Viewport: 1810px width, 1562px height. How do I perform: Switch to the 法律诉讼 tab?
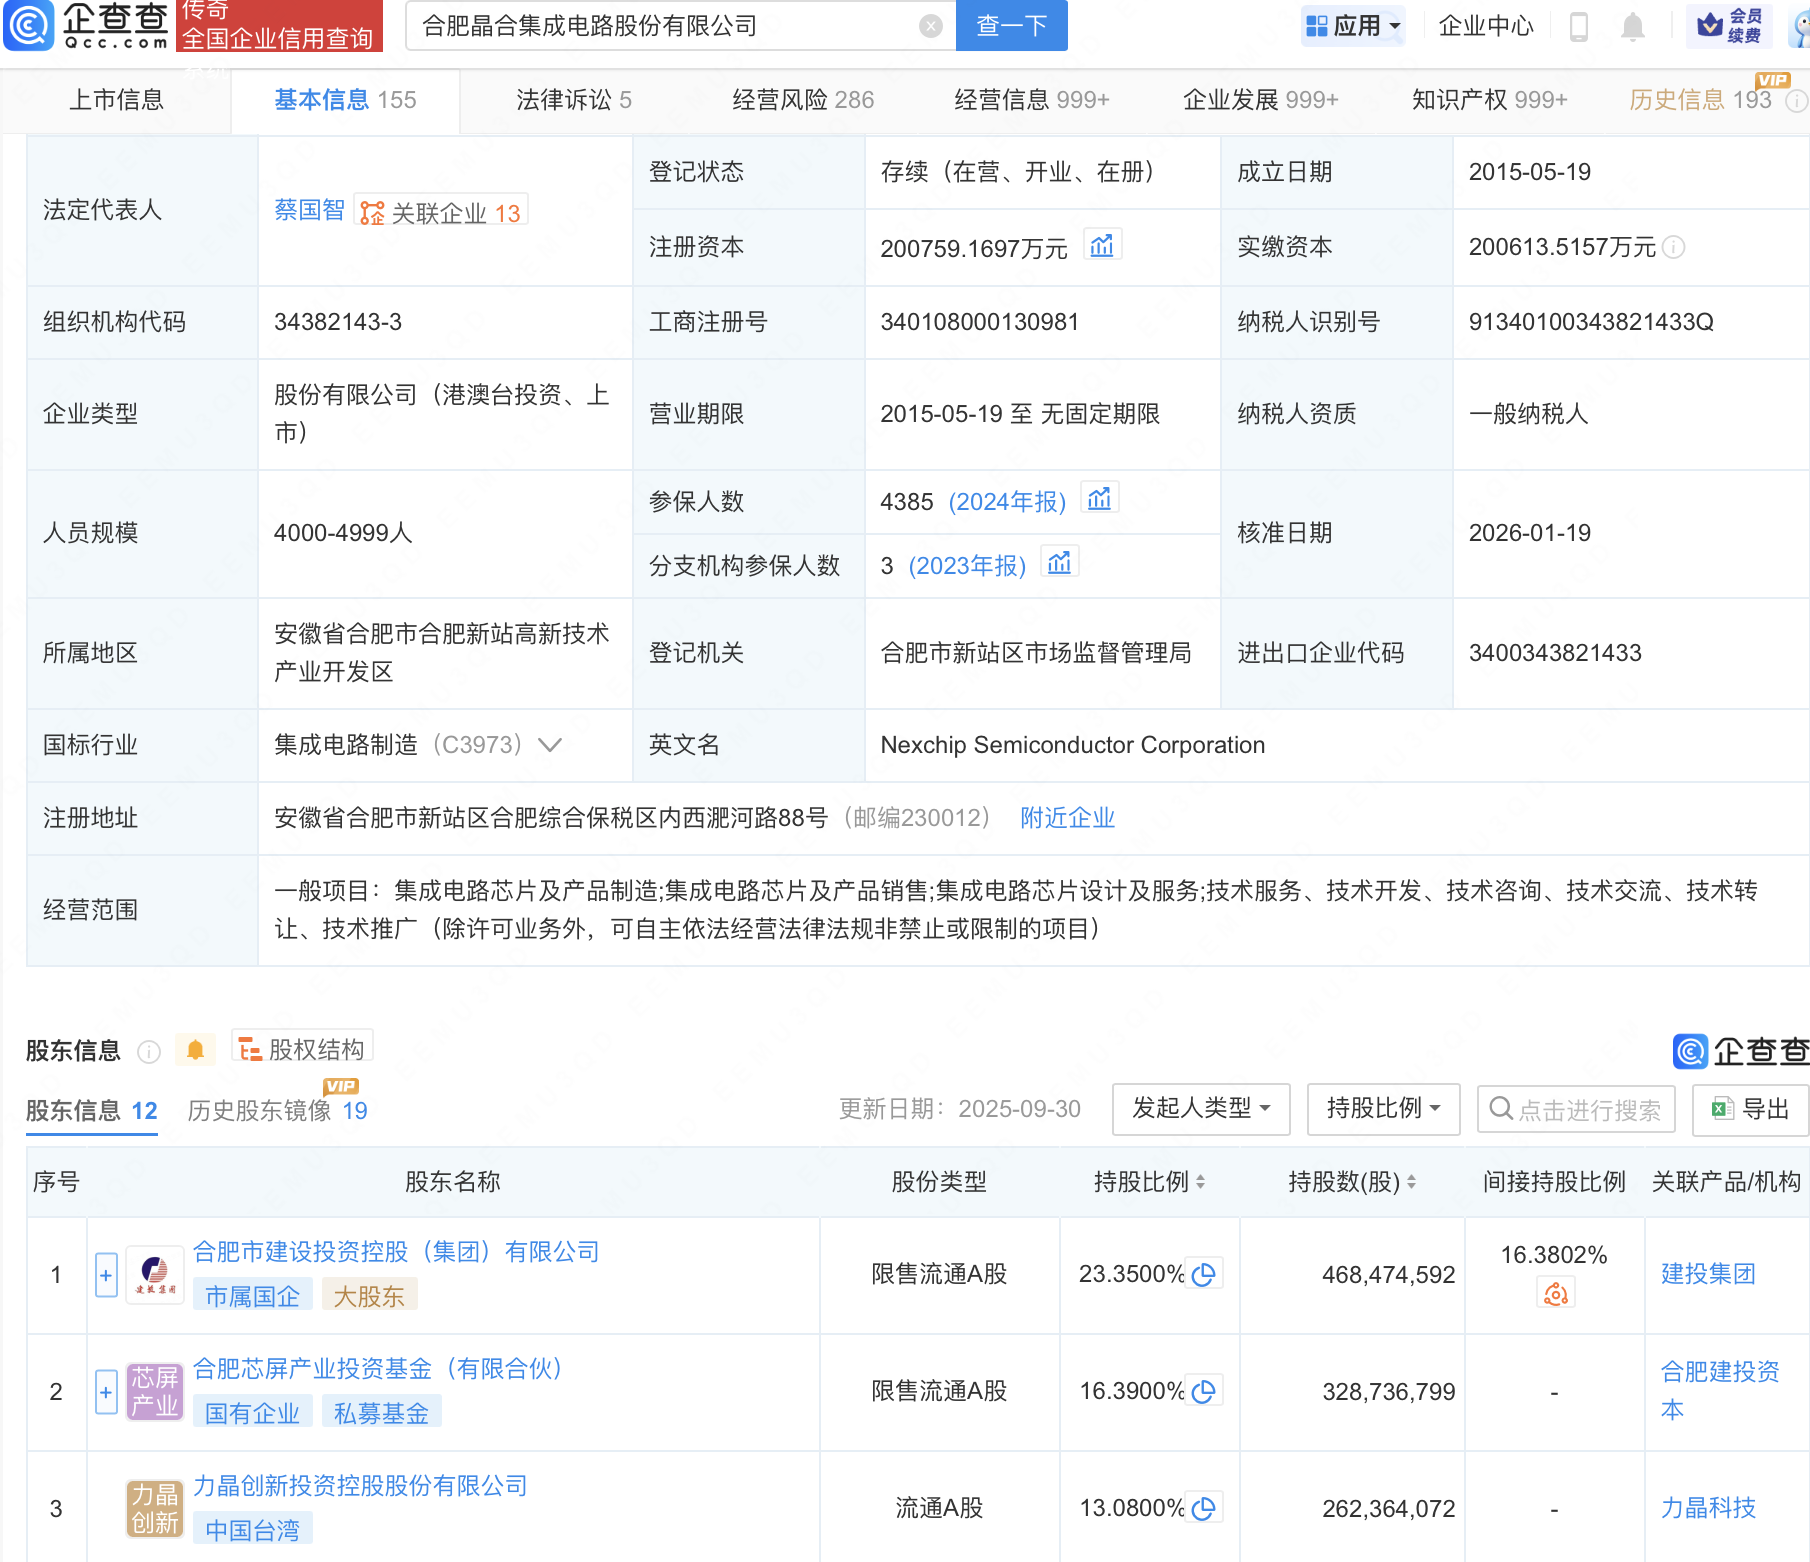[573, 100]
